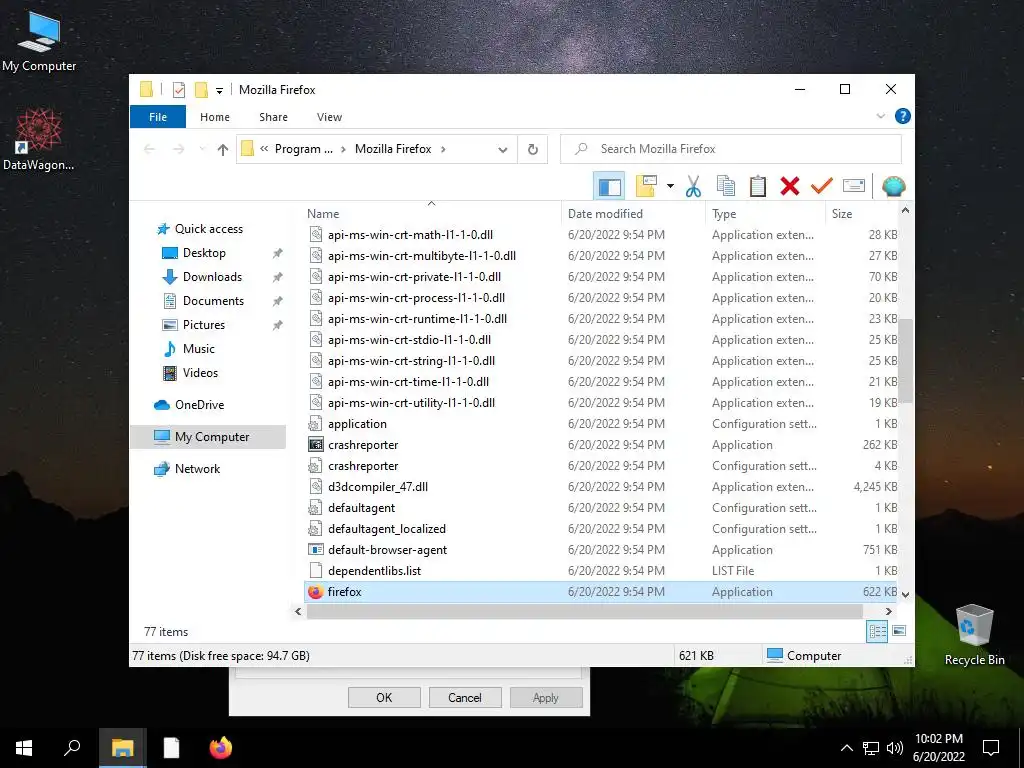1024x768 pixels.
Task: Sort by the Name column header
Action: 431,214
